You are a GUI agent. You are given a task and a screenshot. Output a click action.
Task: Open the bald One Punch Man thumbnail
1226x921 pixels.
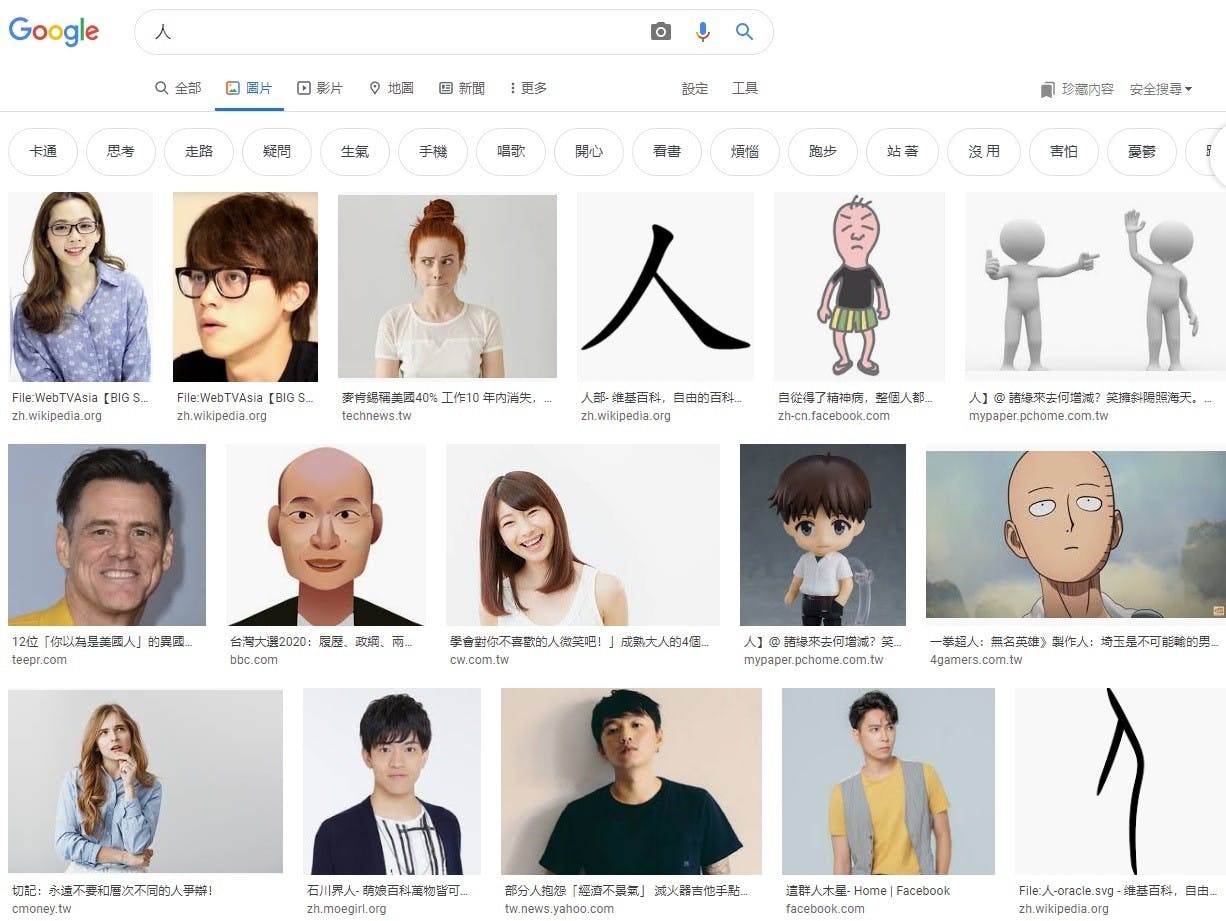(x=1073, y=535)
